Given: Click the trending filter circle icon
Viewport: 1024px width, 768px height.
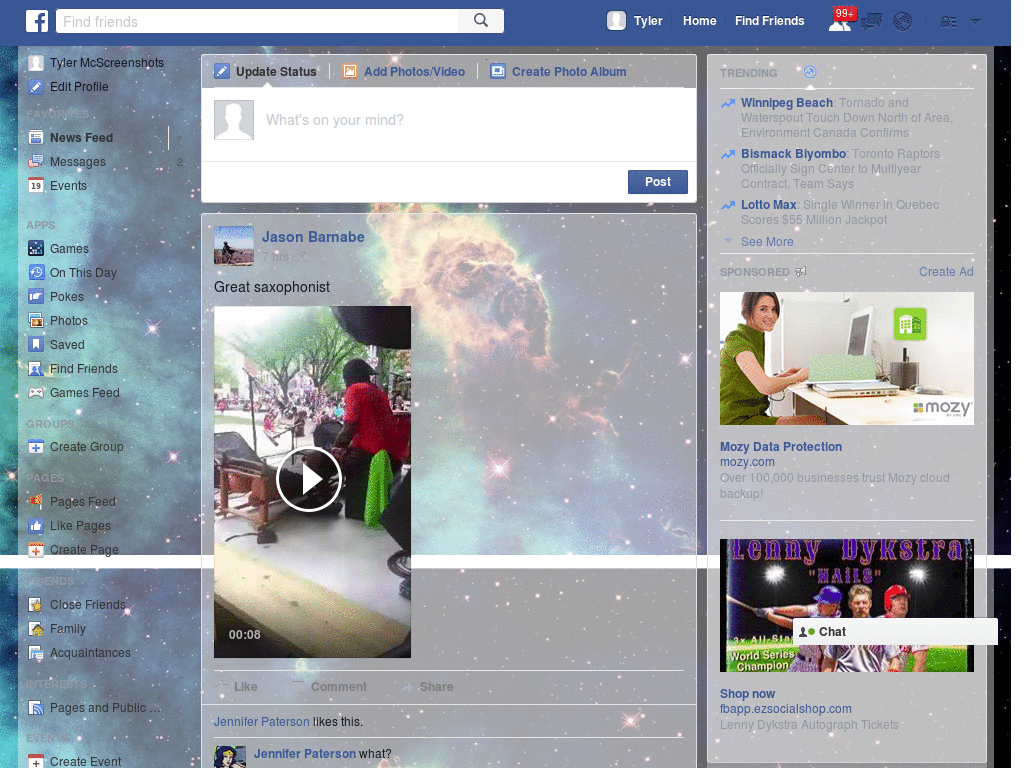Looking at the screenshot, I should point(810,72).
